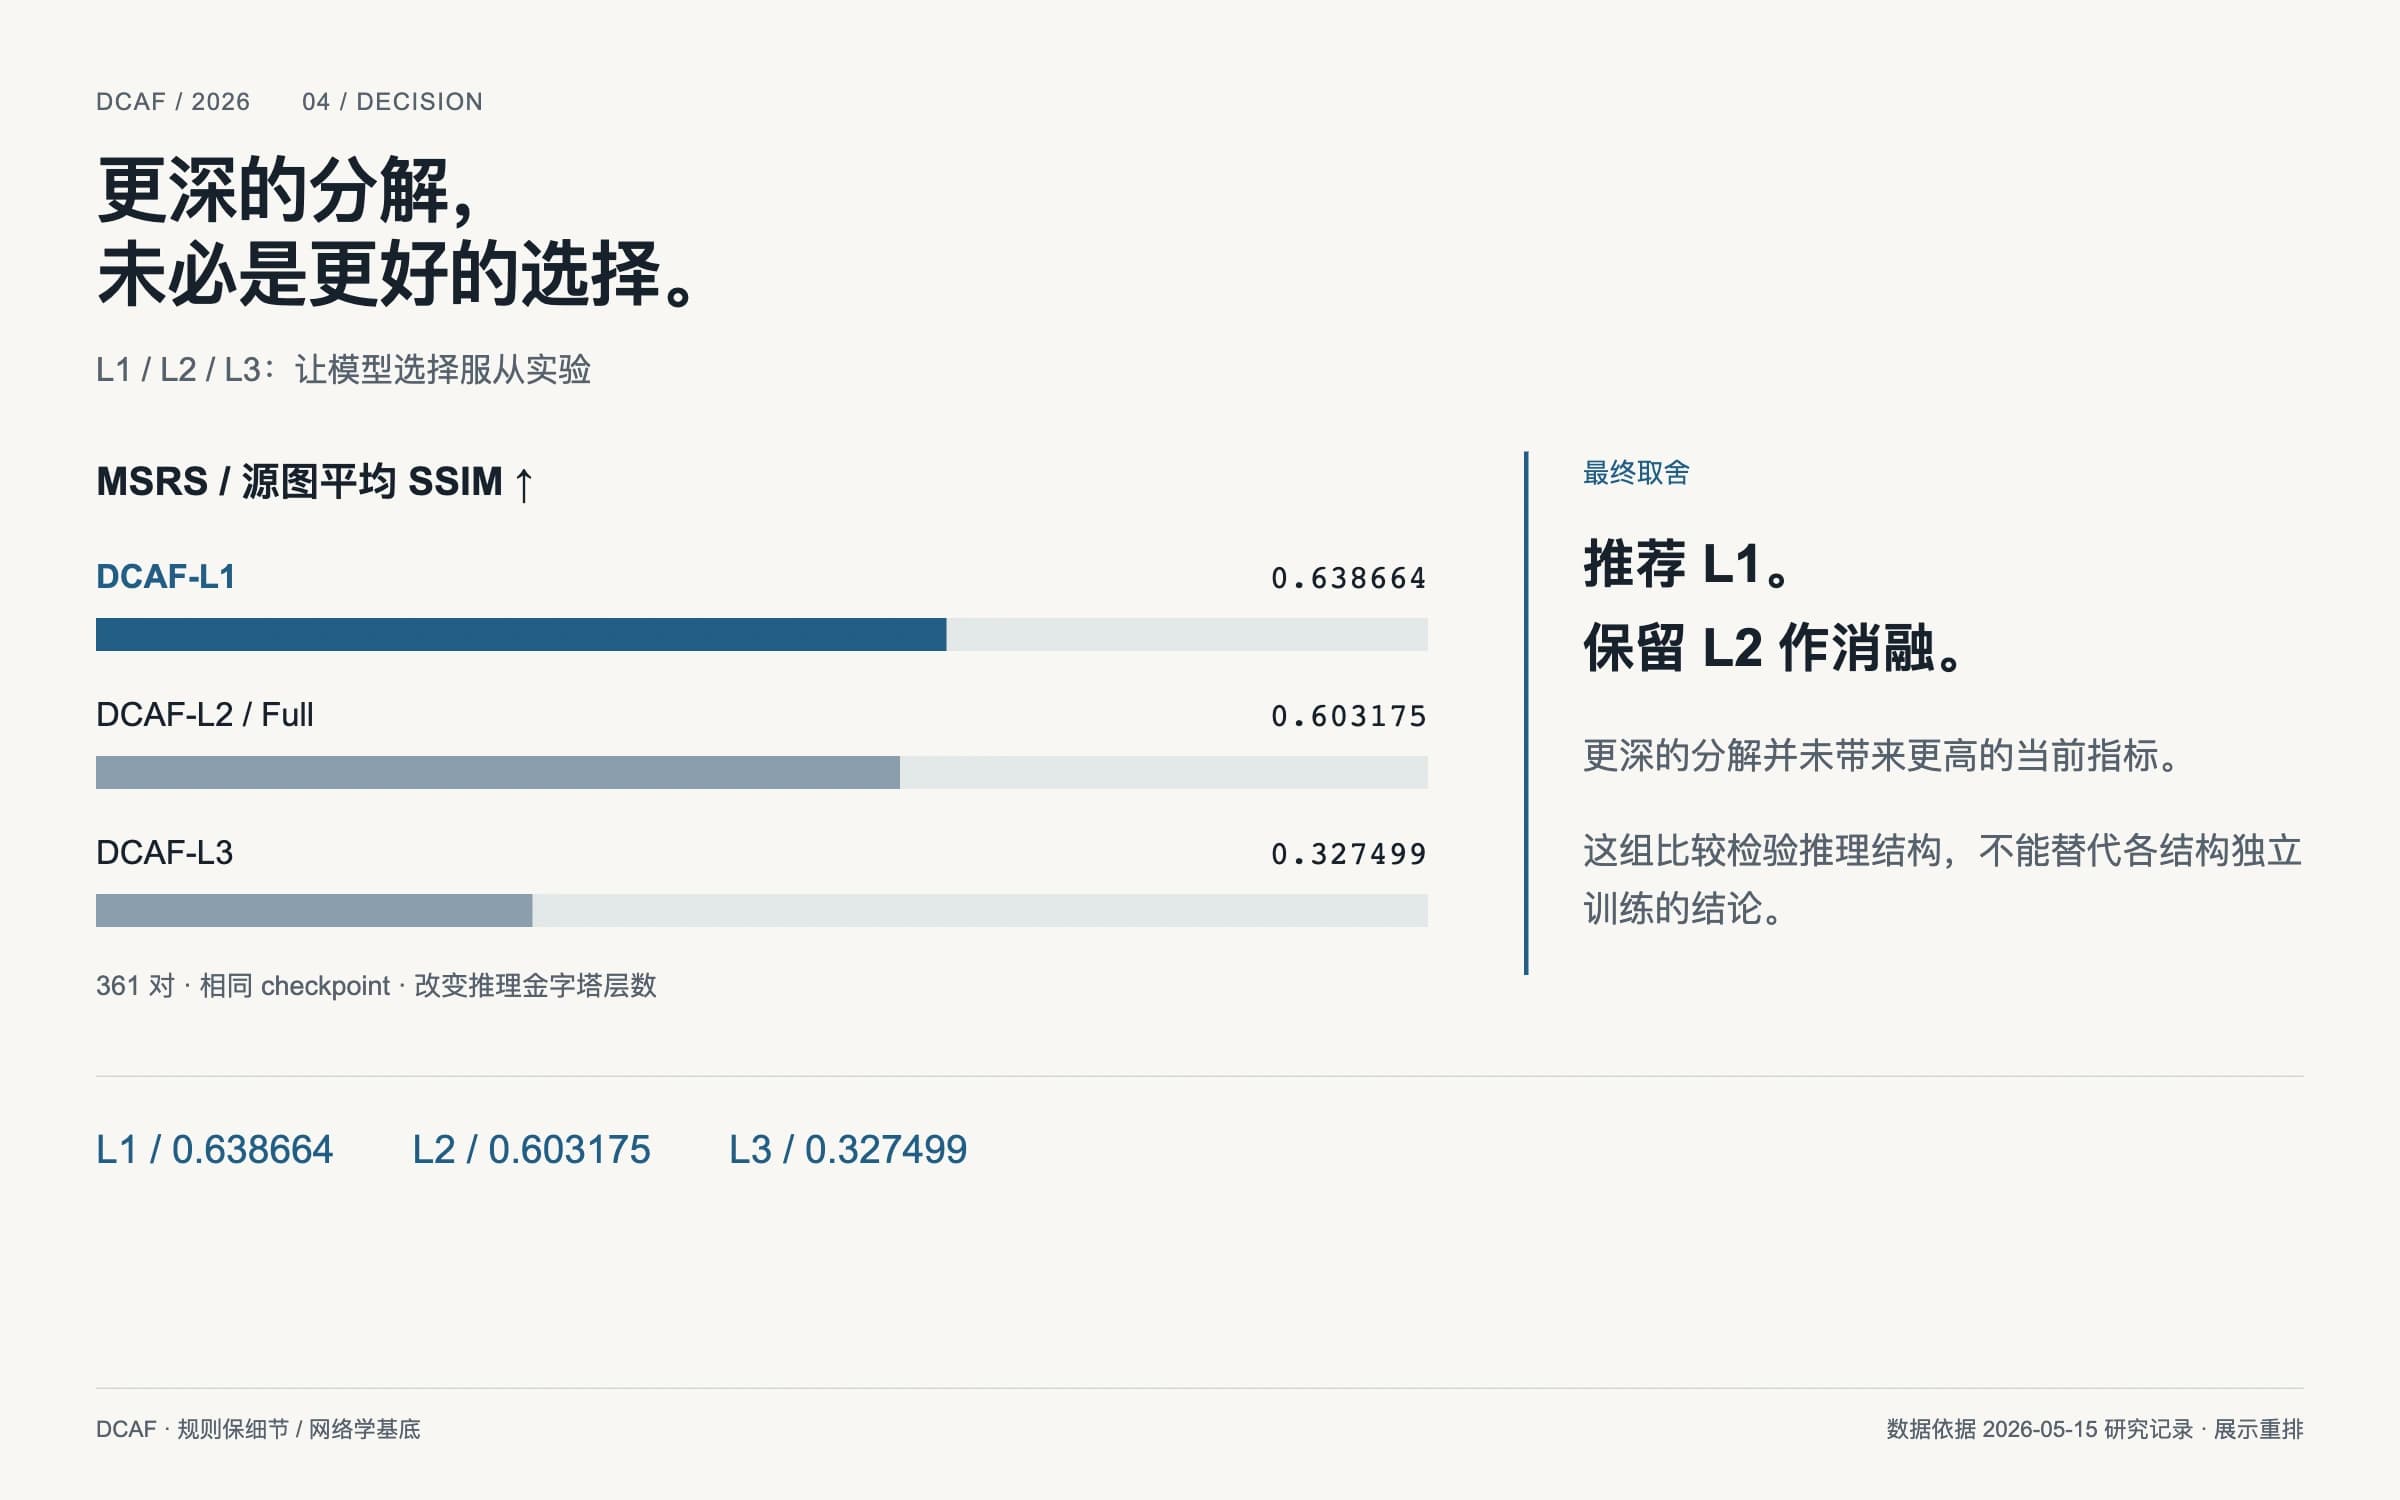Click the gray DCAF-L3 bar

(314, 911)
